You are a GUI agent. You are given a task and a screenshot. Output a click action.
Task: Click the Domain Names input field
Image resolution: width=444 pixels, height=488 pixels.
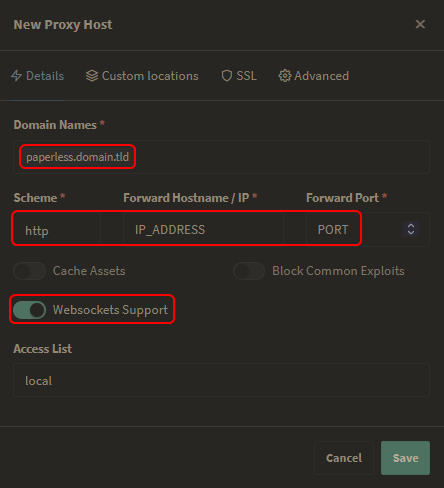221,157
